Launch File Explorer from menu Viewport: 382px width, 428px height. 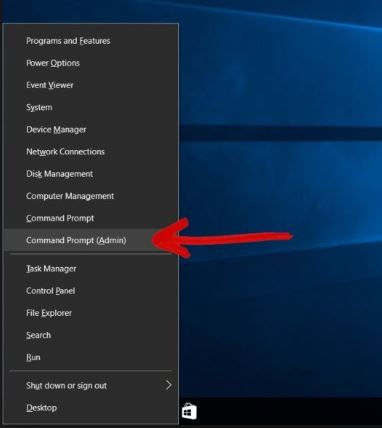click(91, 313)
